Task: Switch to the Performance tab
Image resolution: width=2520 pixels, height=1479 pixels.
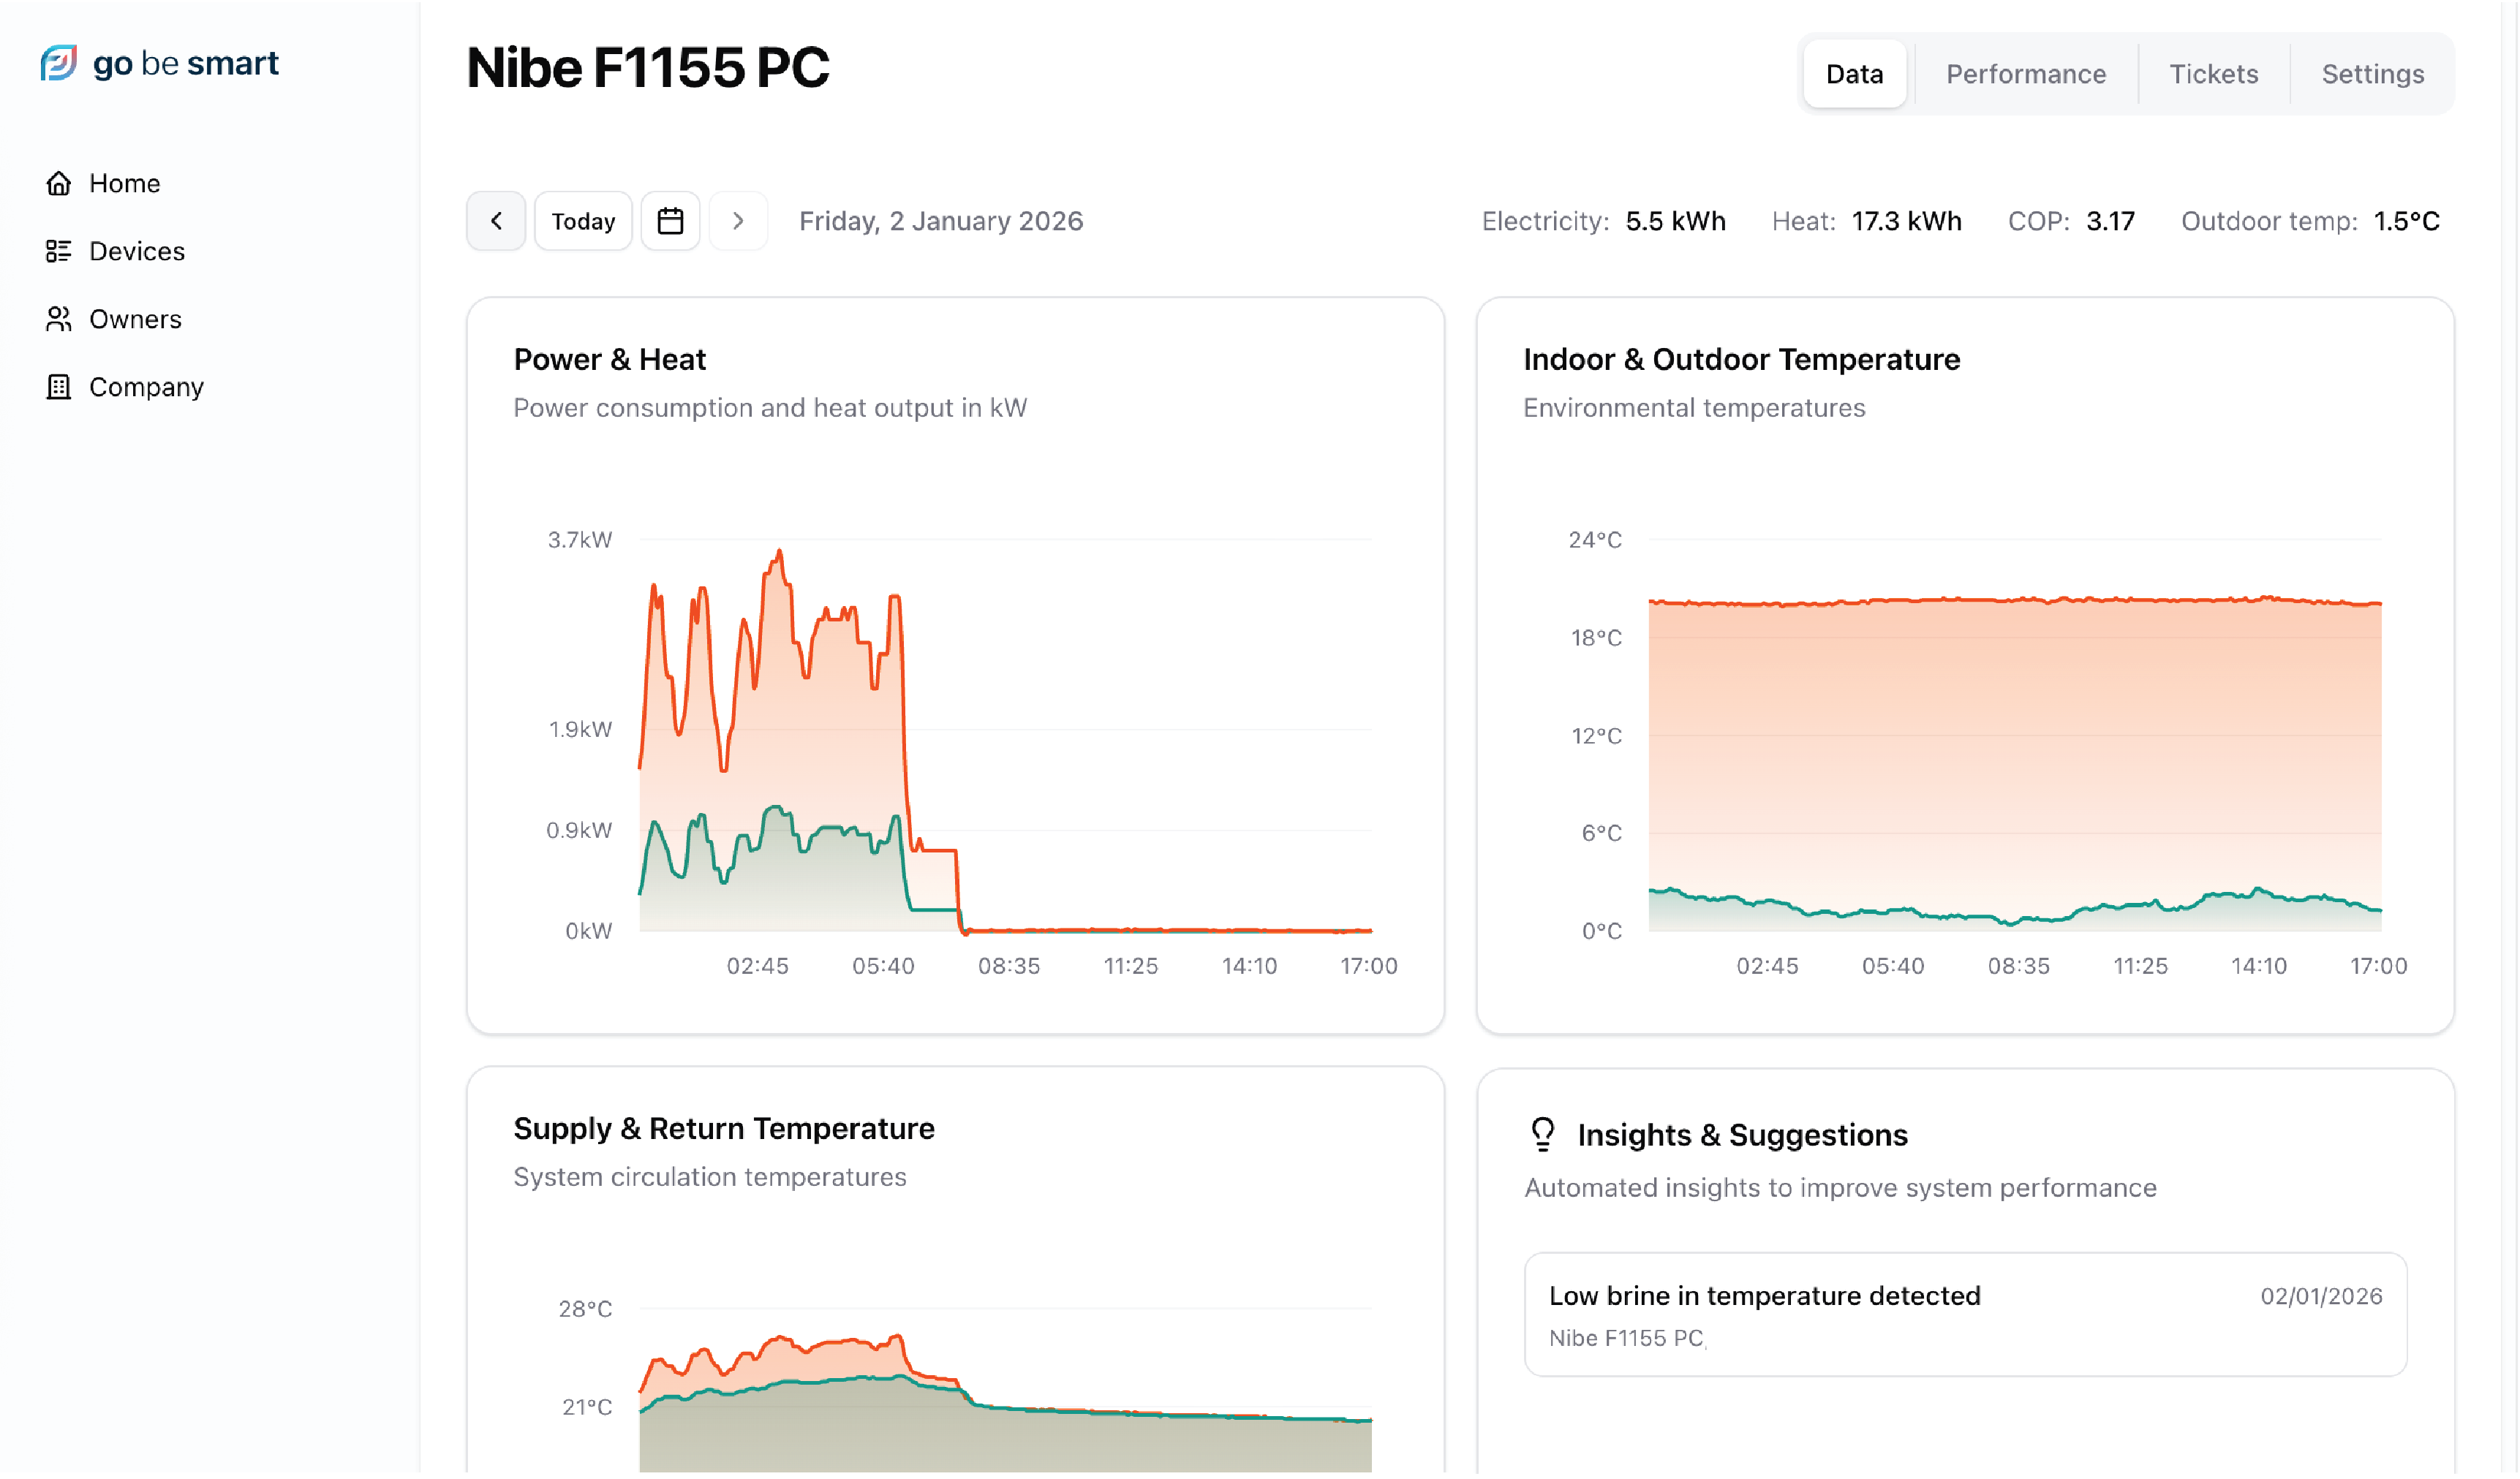Action: [x=2025, y=73]
